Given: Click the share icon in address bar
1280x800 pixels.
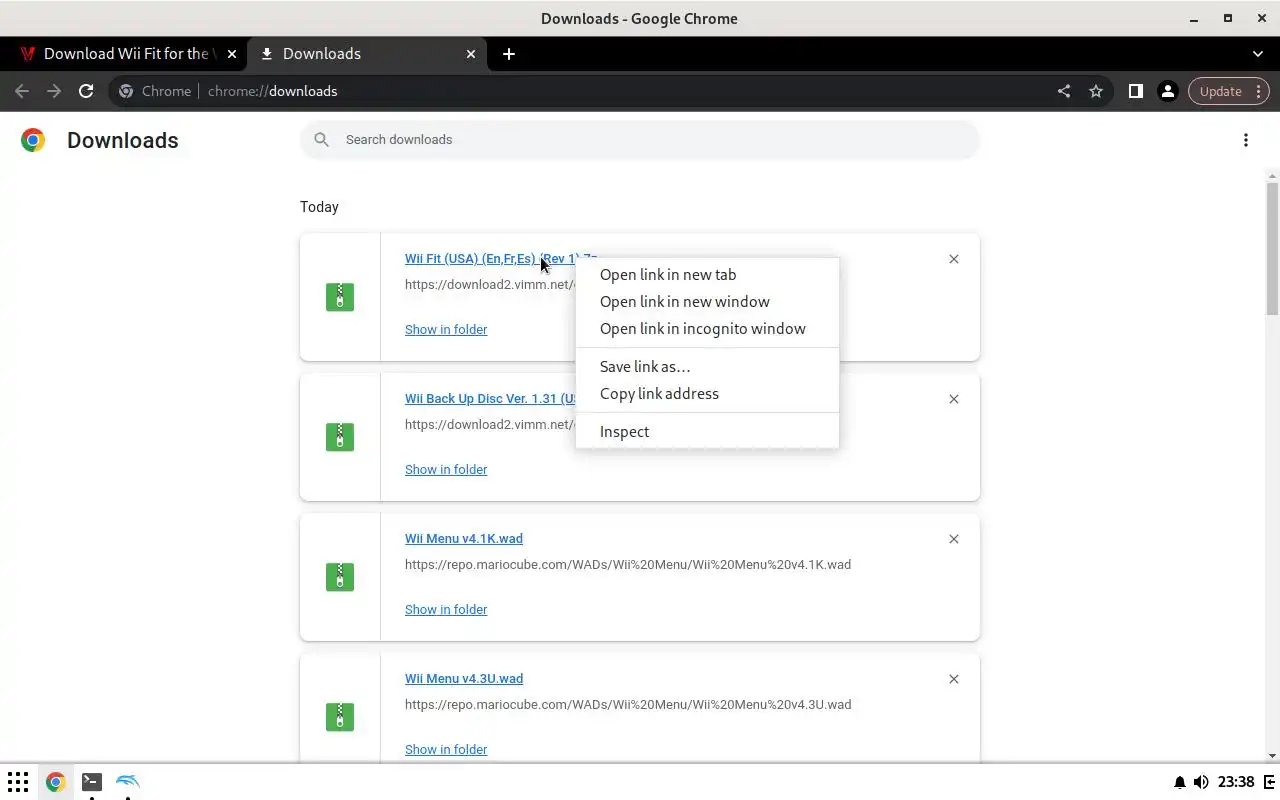Looking at the screenshot, I should coord(1064,91).
